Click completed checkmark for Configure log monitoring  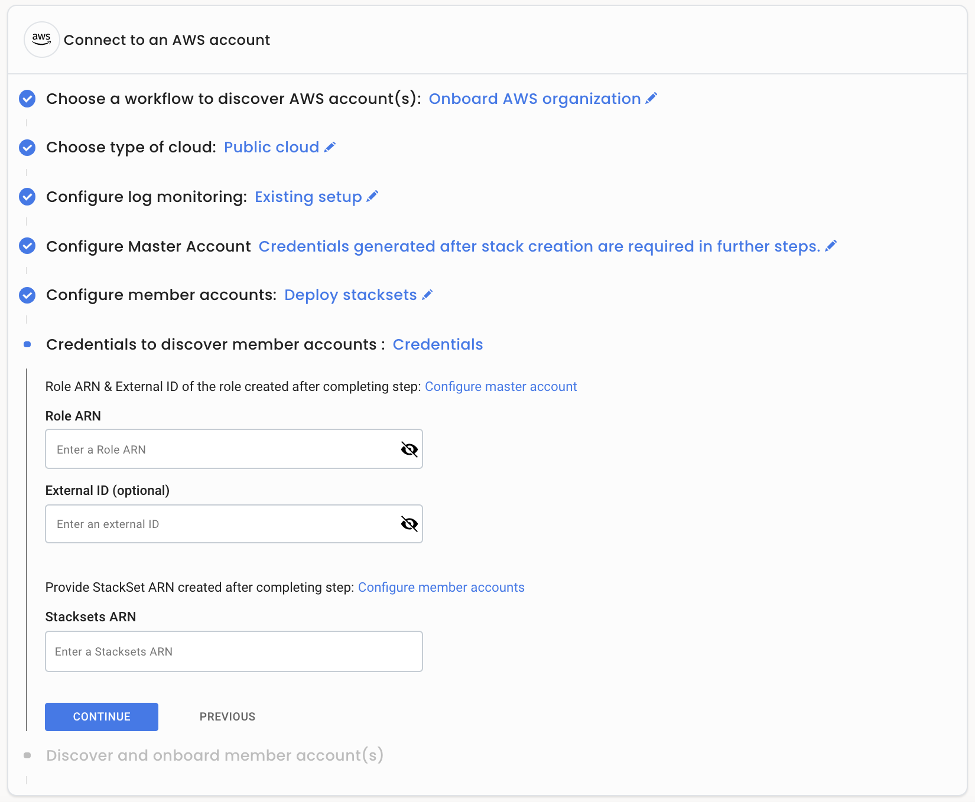pos(27,197)
